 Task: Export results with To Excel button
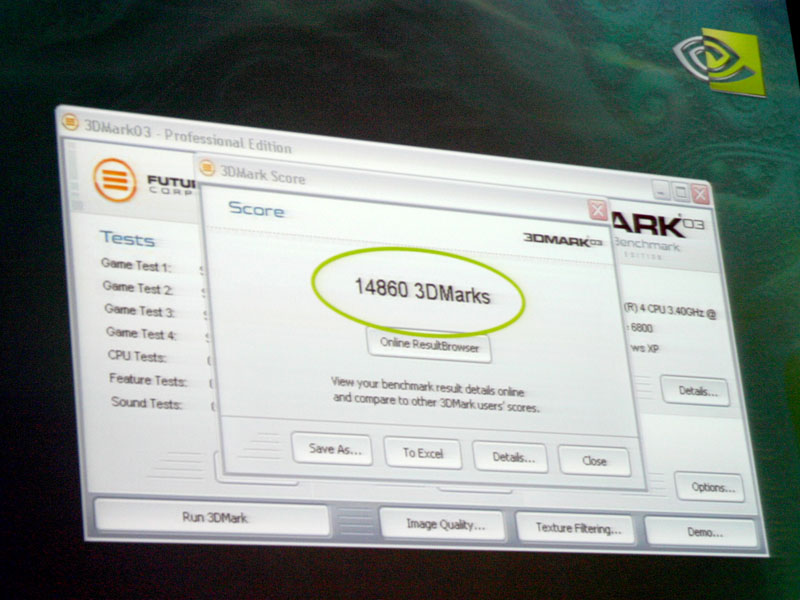click(423, 453)
